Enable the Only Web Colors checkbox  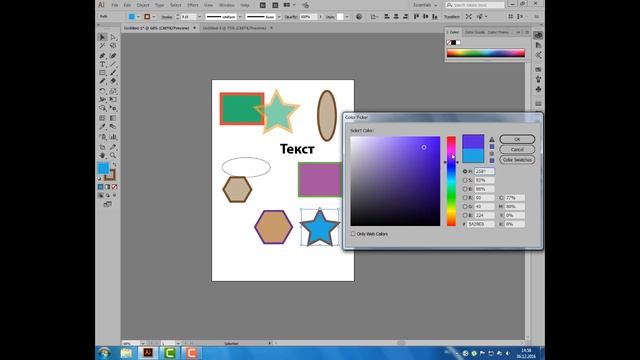(353, 234)
